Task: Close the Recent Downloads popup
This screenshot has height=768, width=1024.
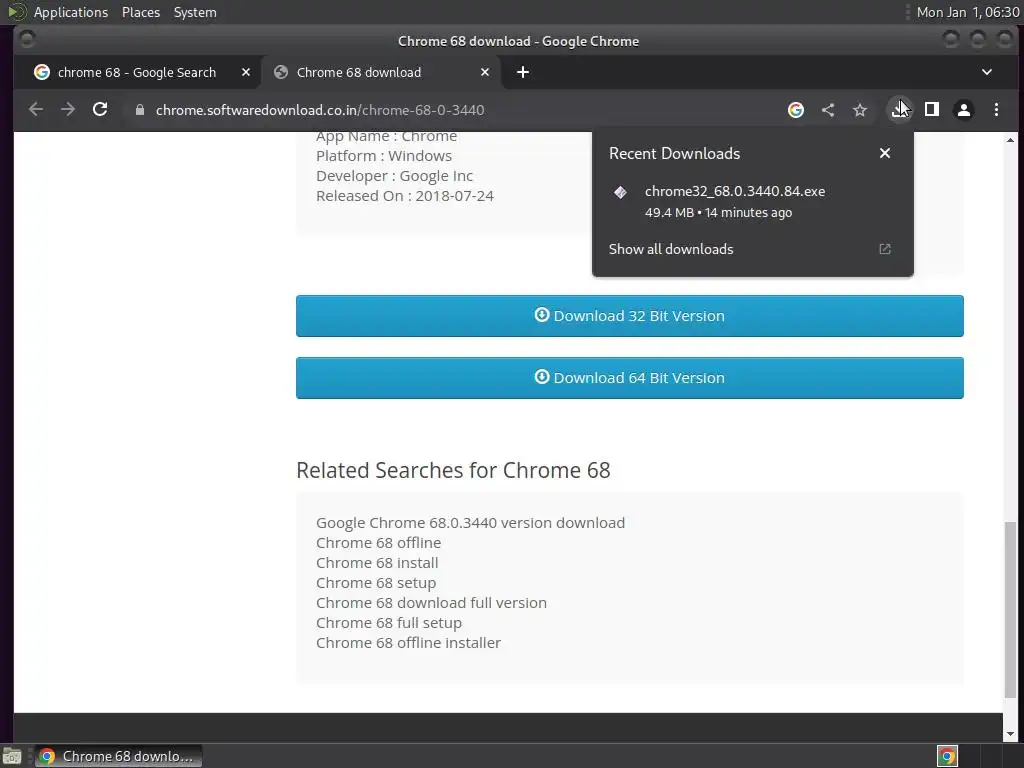Action: (885, 153)
